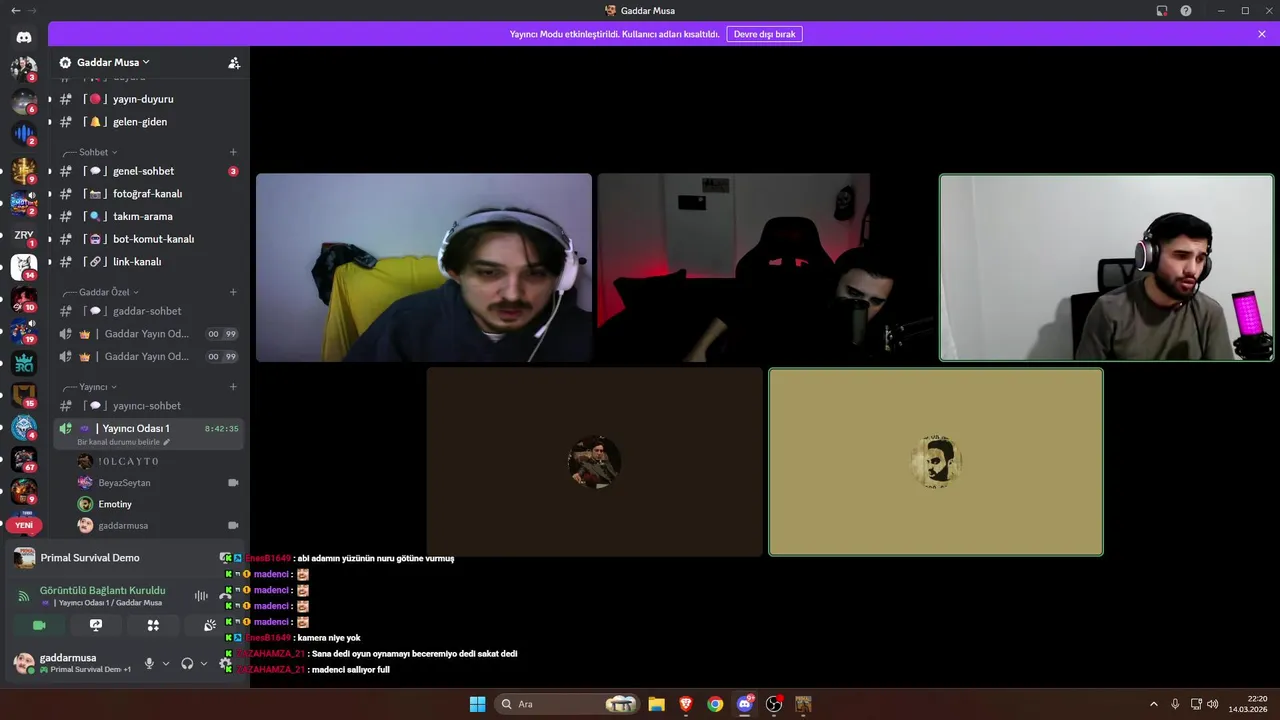Open user settings gear
1280x720 pixels.
(225, 663)
